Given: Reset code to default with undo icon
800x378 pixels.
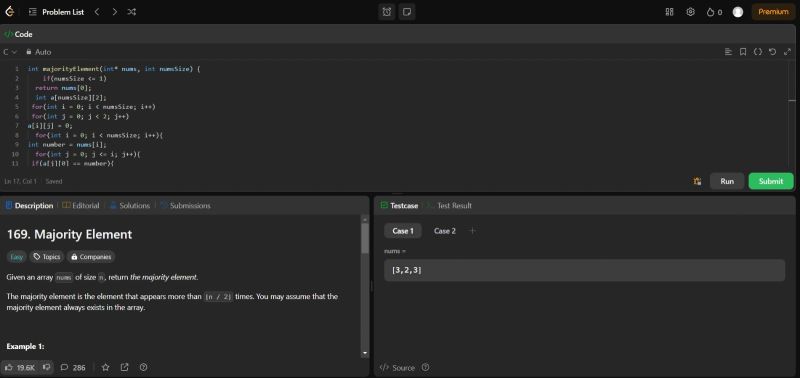Looking at the screenshot, I should 772,52.
